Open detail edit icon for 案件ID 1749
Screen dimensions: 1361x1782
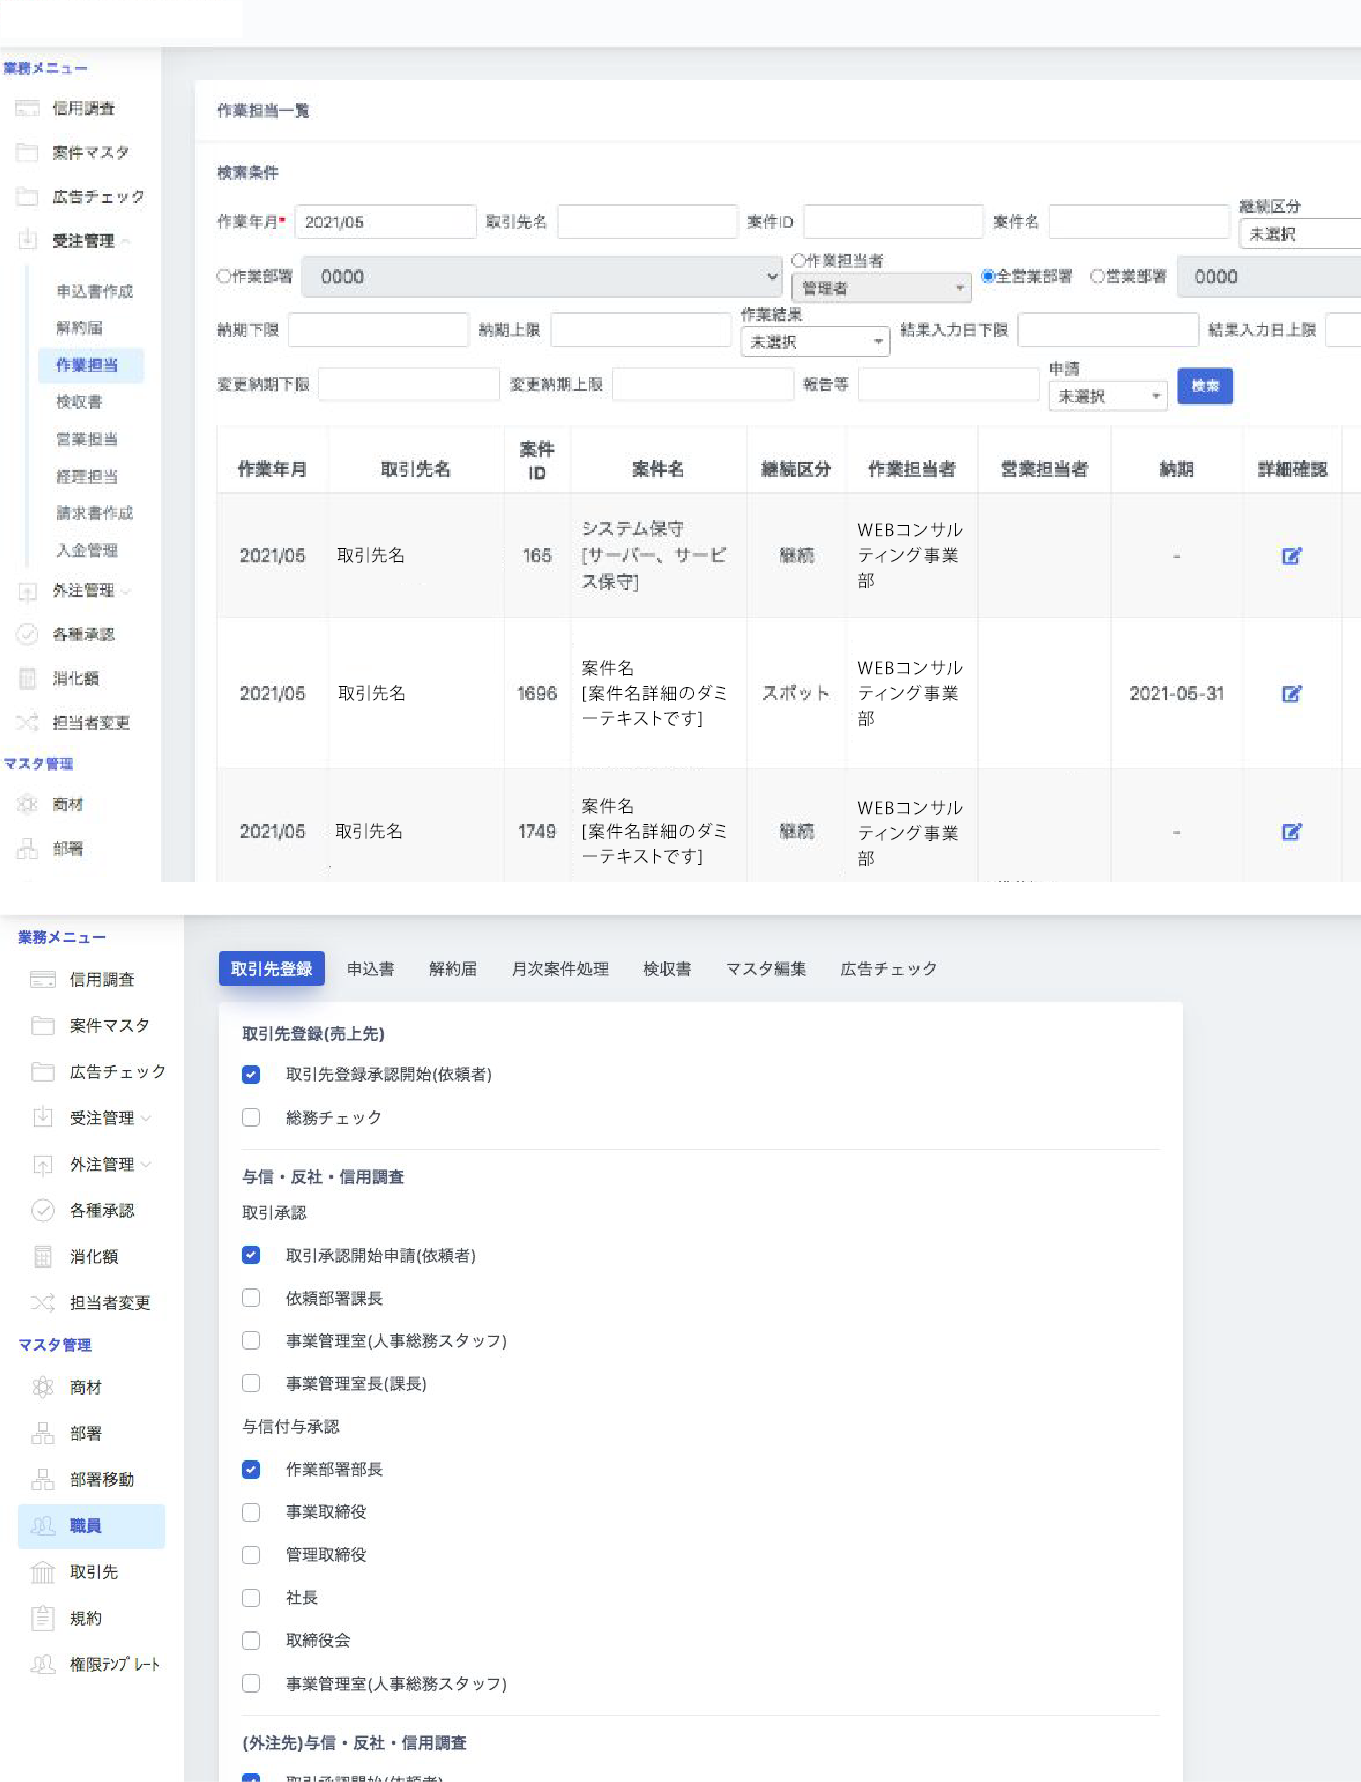1291,832
